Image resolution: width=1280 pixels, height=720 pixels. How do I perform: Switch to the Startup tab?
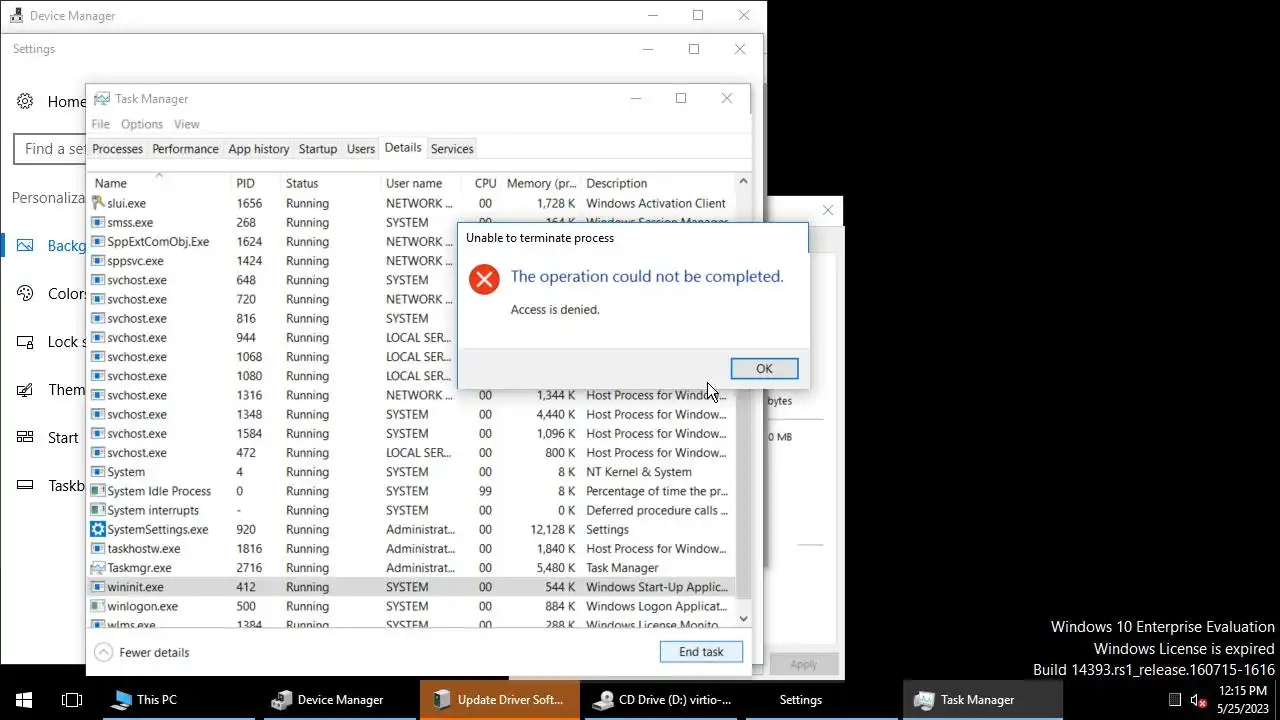pyautogui.click(x=318, y=149)
